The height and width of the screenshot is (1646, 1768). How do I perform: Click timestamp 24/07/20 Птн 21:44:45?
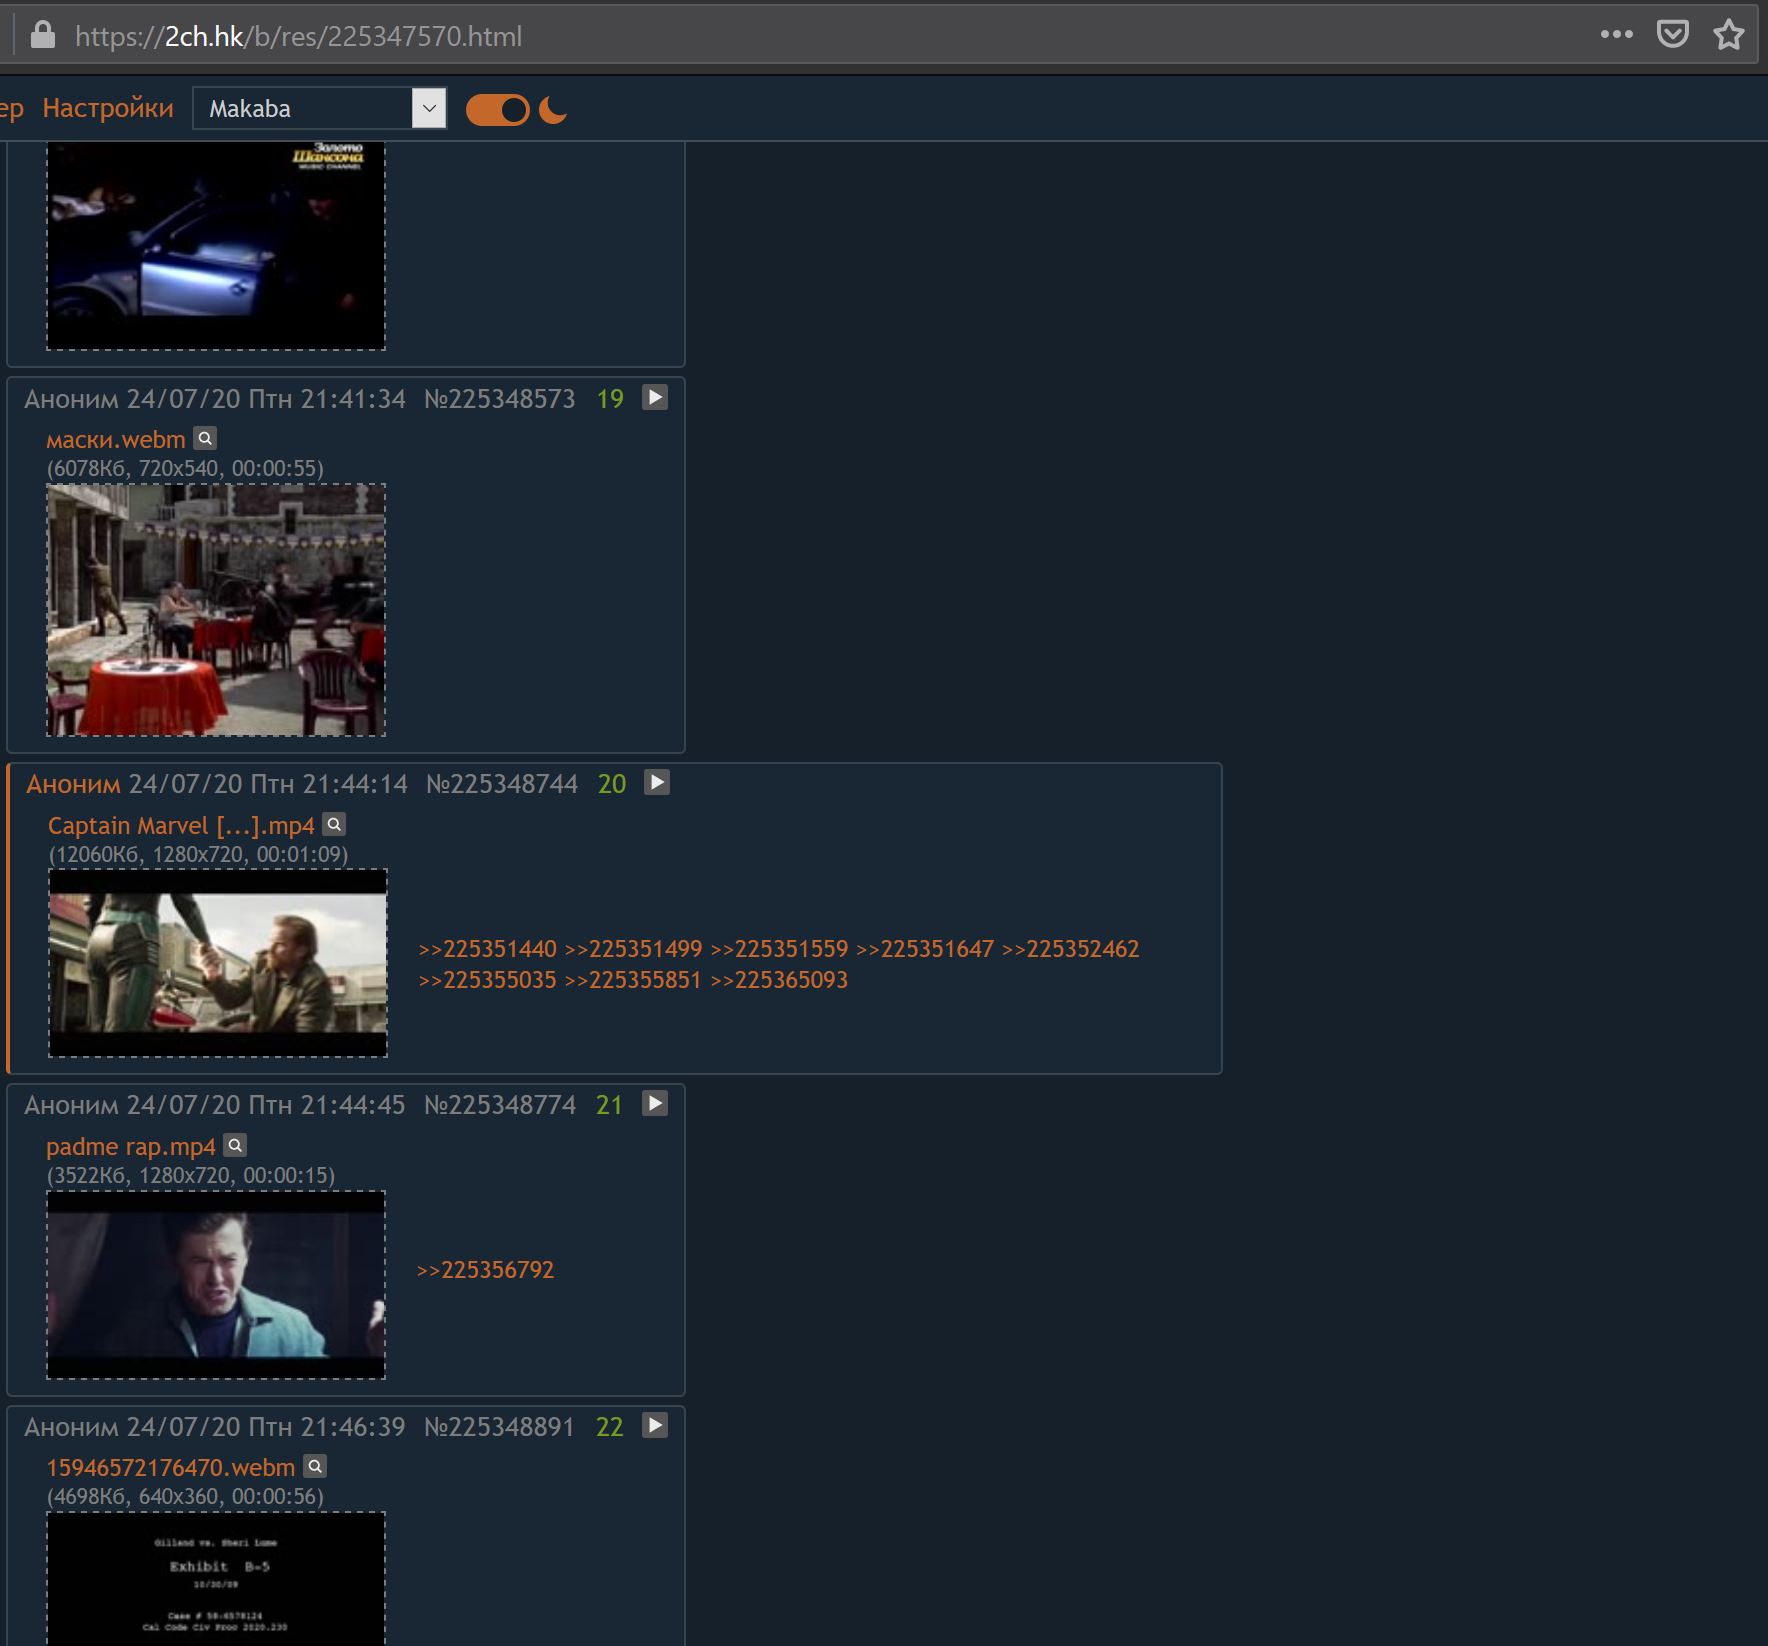[x=266, y=1105]
